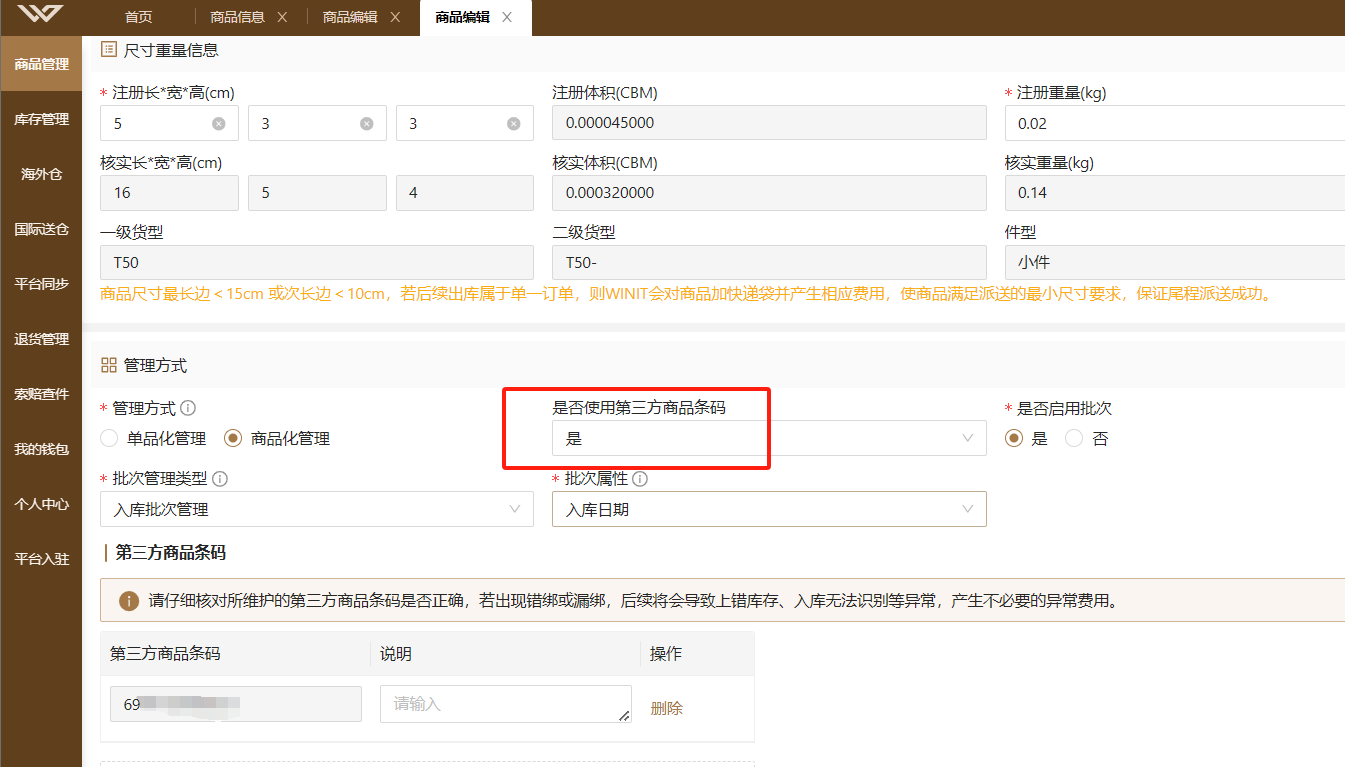The image size is (1345, 767).
Task: Open 平台同步 in the sidebar
Action: pyautogui.click(x=41, y=284)
